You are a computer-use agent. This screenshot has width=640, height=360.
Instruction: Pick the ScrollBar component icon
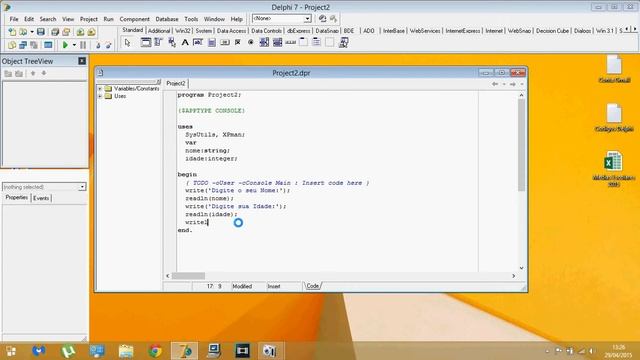coord(291,42)
